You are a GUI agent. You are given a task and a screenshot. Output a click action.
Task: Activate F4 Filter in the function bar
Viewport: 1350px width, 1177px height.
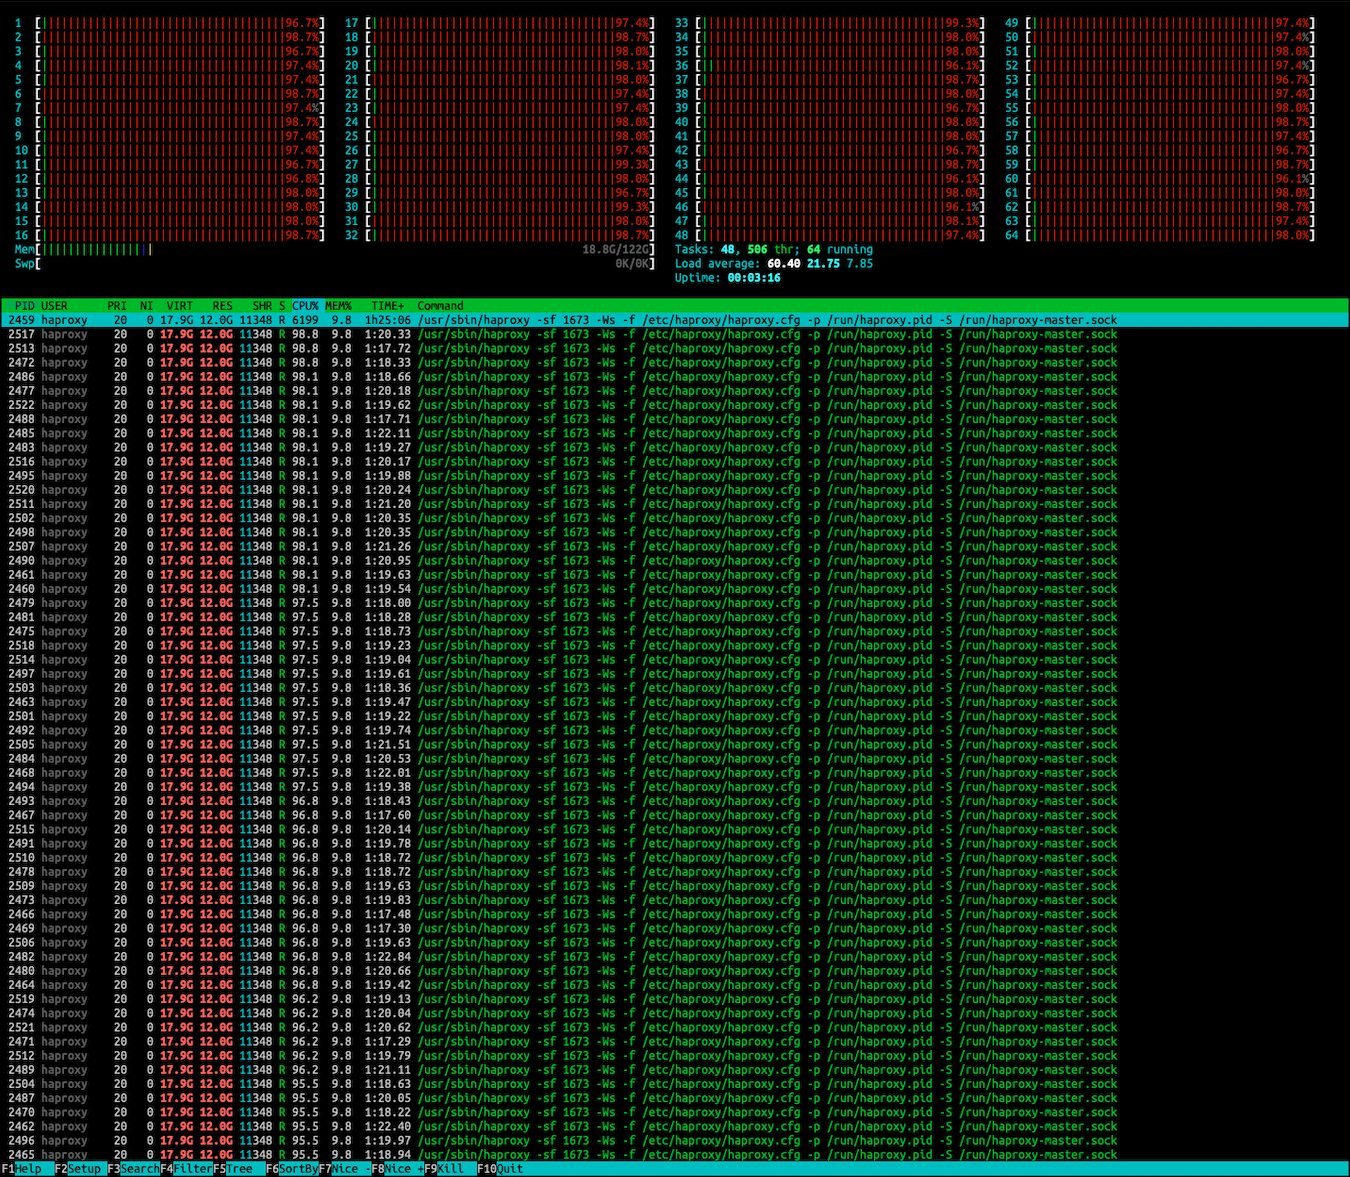186,1169
